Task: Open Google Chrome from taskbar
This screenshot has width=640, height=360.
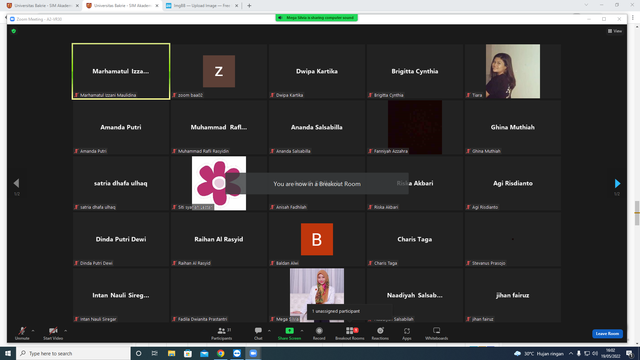Action: point(220,353)
